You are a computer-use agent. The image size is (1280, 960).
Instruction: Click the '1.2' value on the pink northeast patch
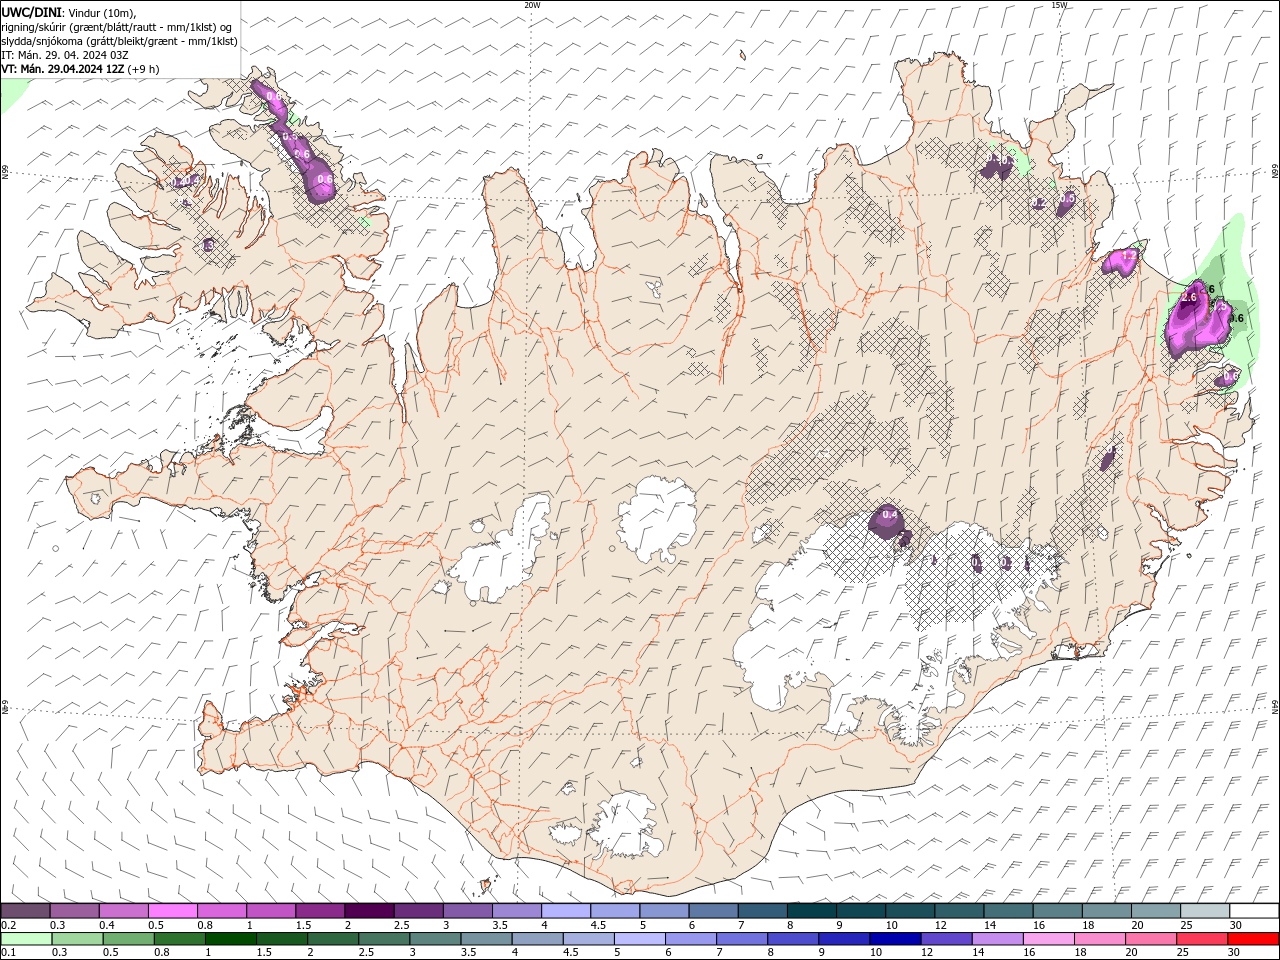pyautogui.click(x=1129, y=257)
